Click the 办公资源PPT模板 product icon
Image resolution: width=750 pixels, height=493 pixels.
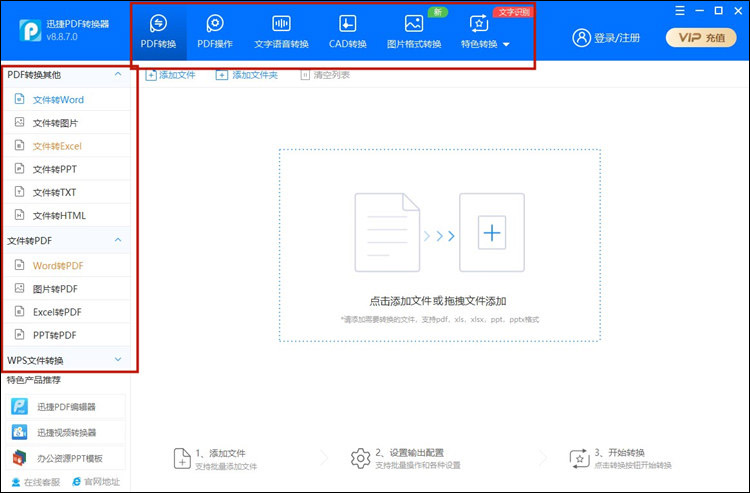coord(20,458)
